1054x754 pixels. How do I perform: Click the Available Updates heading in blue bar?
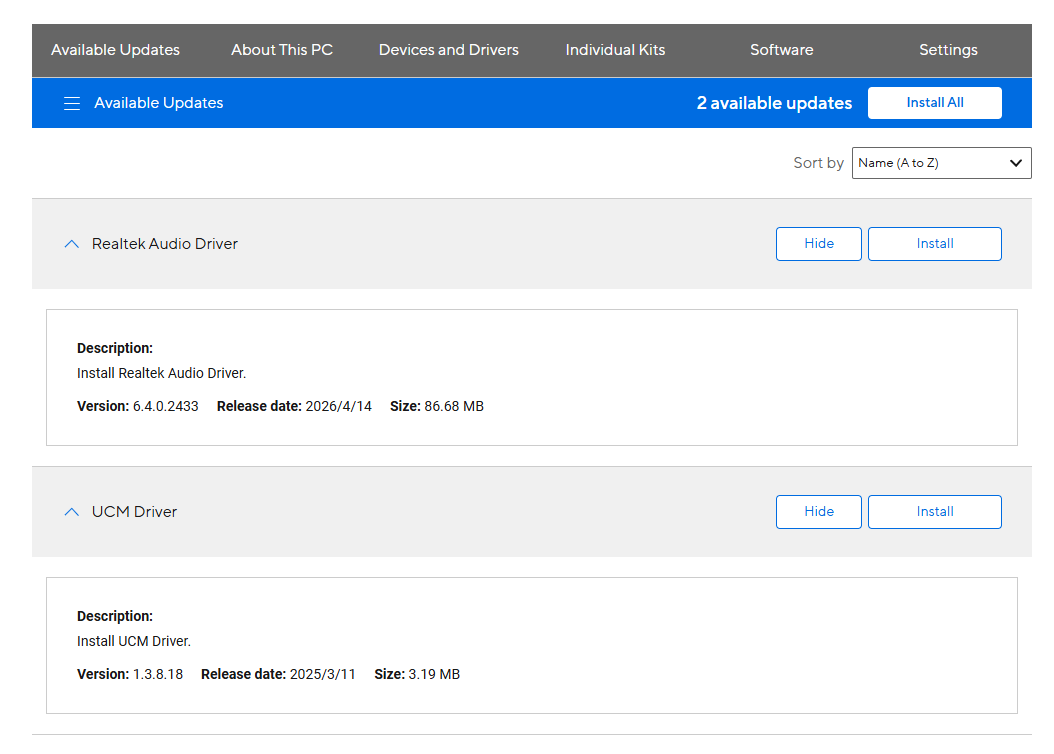(x=159, y=103)
